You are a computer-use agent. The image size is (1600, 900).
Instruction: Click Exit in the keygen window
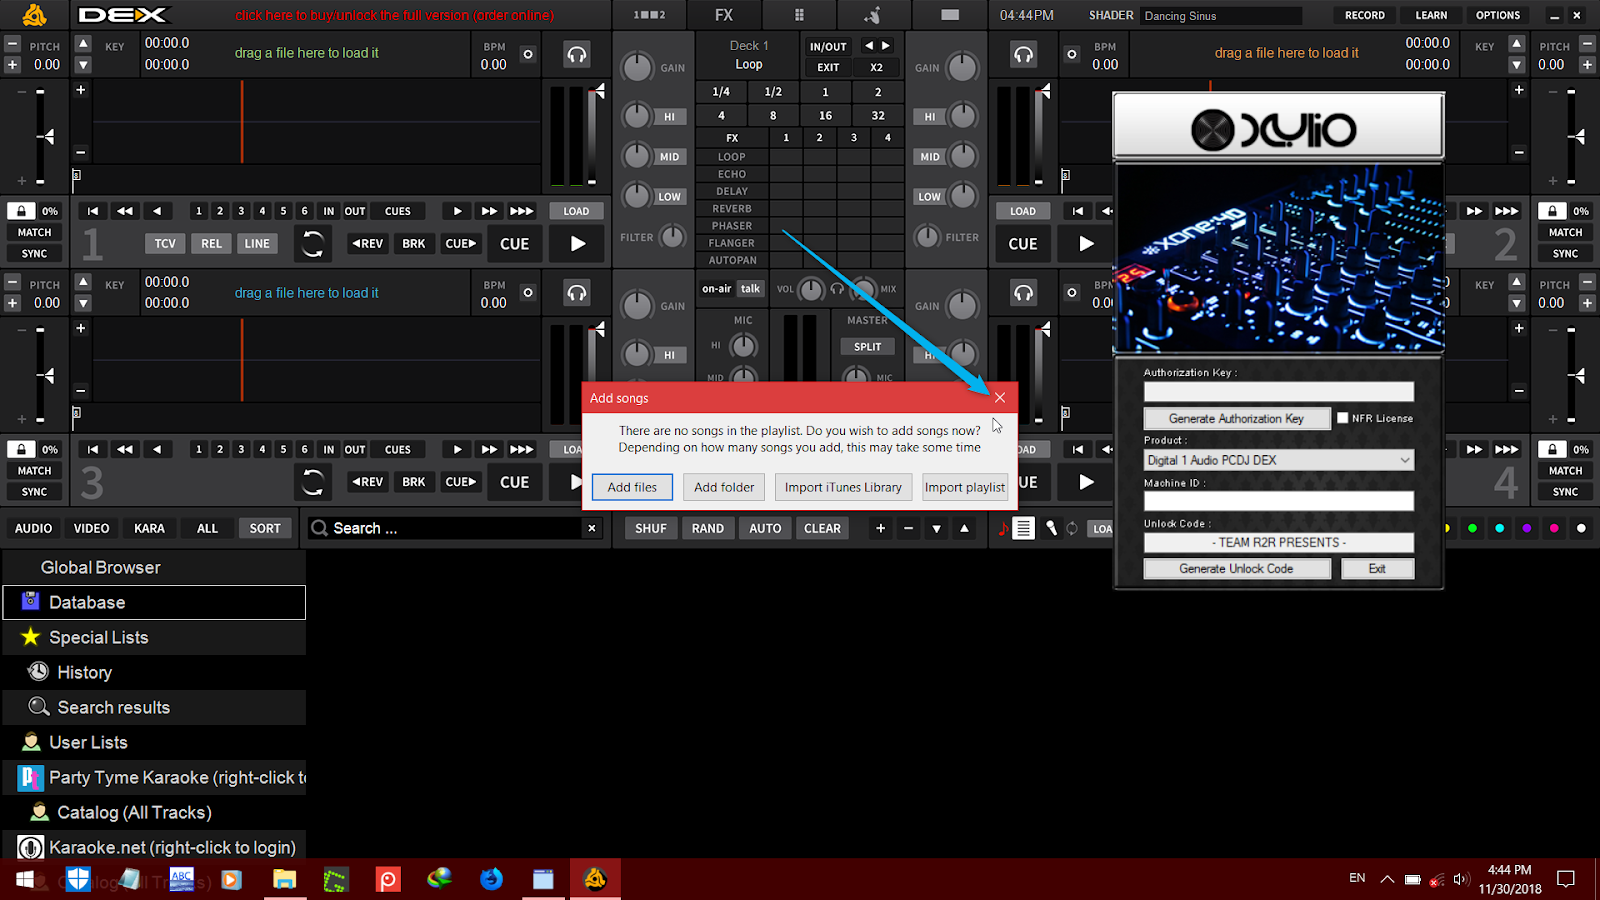click(x=1377, y=568)
